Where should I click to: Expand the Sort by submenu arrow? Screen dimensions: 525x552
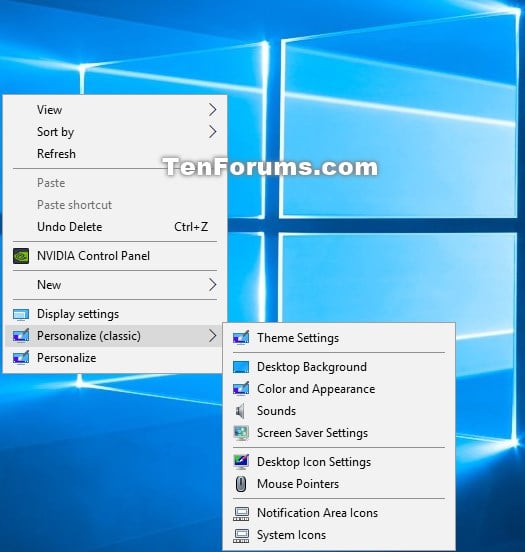point(212,132)
